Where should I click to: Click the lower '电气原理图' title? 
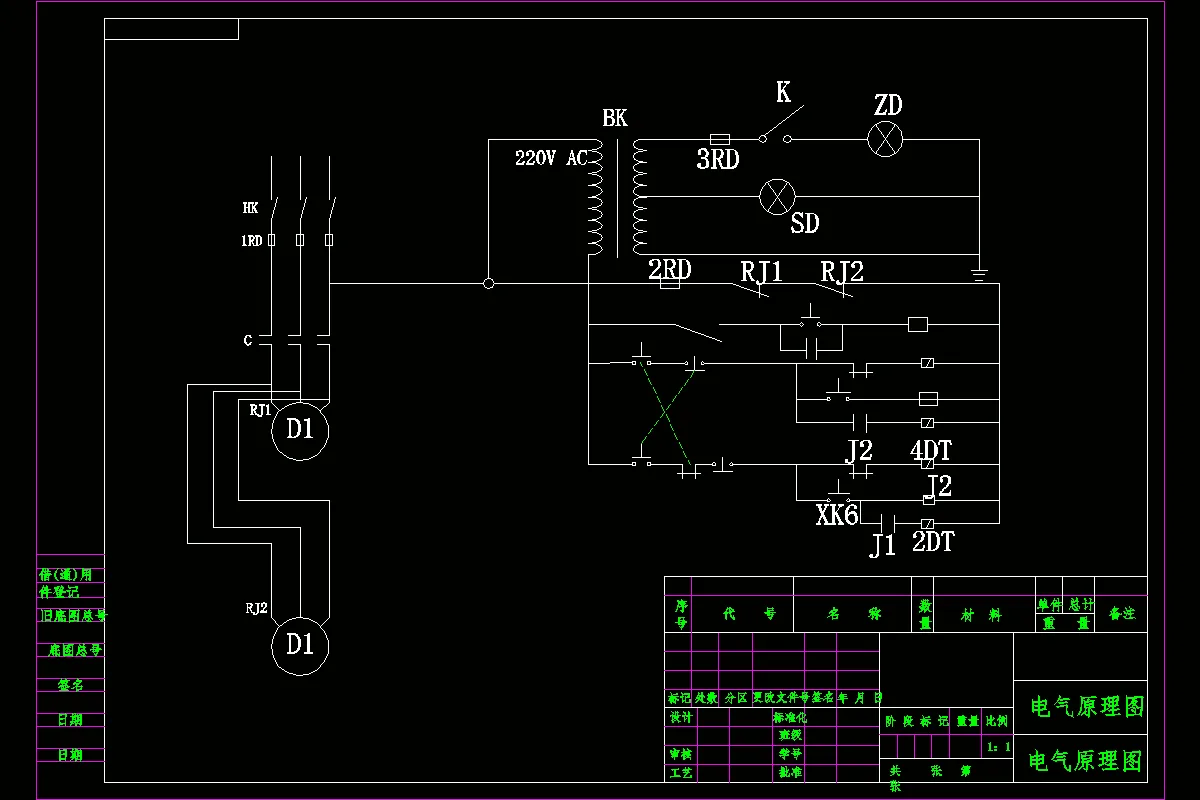click(x=1086, y=761)
